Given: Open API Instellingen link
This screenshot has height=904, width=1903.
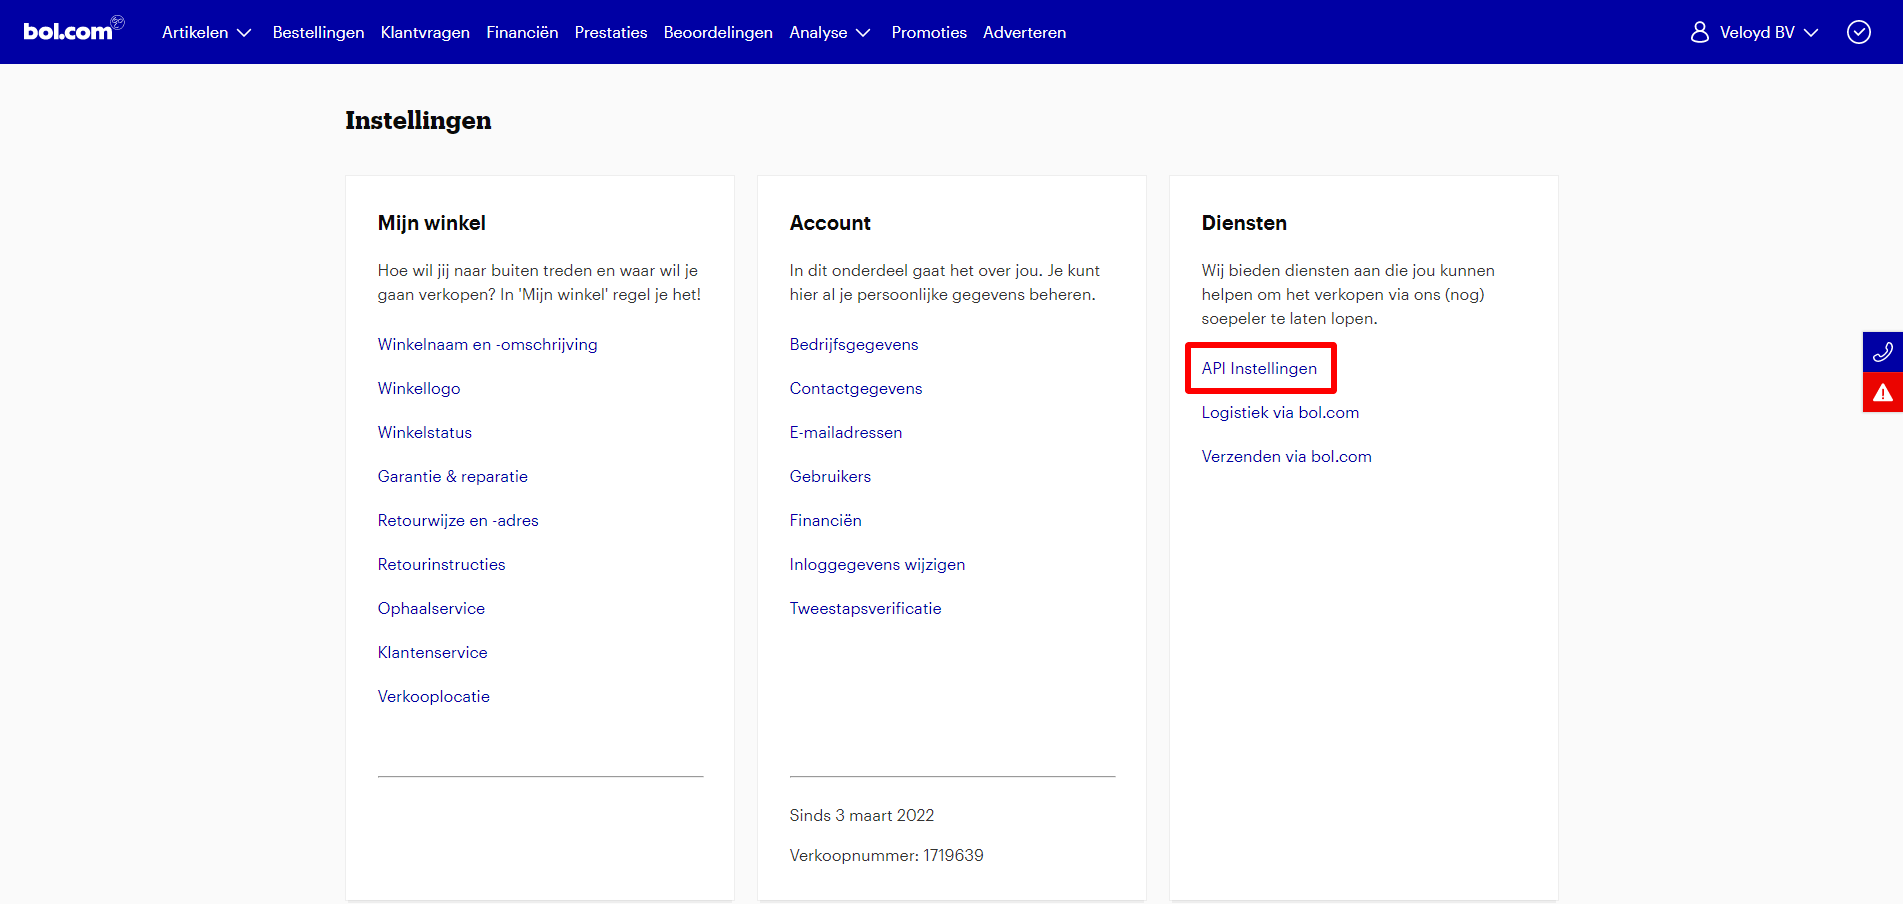Looking at the screenshot, I should tap(1259, 368).
